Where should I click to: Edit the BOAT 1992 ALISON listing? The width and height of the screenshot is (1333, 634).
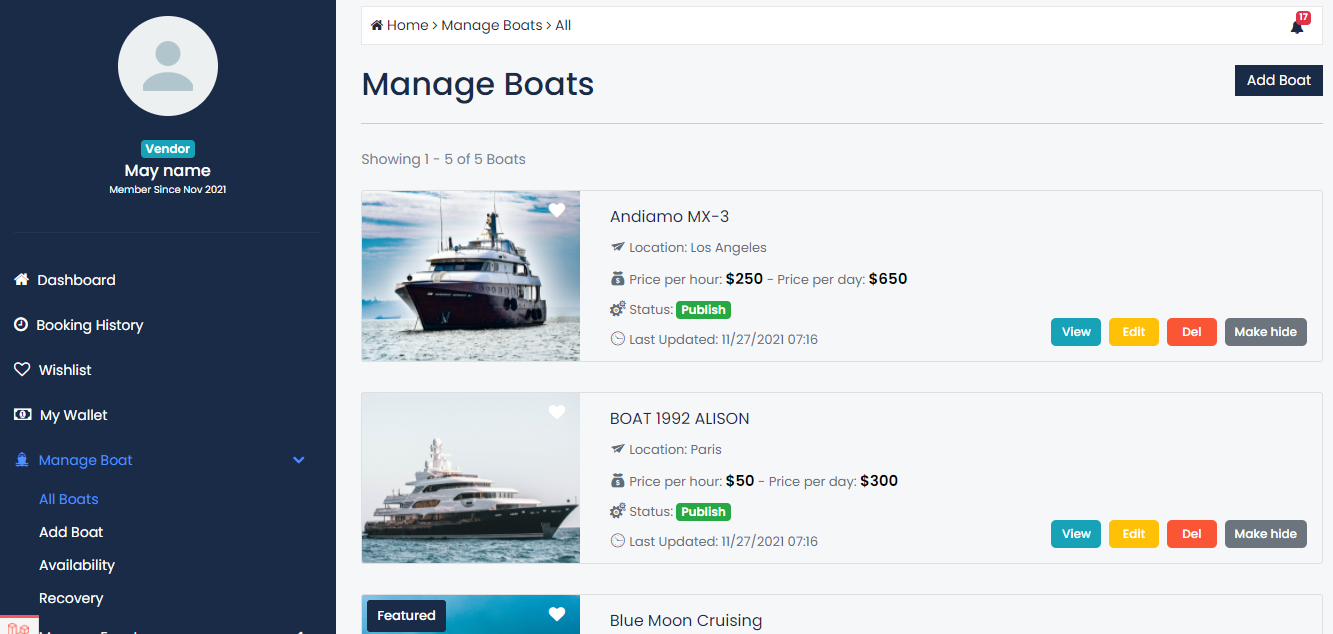[1133, 534]
